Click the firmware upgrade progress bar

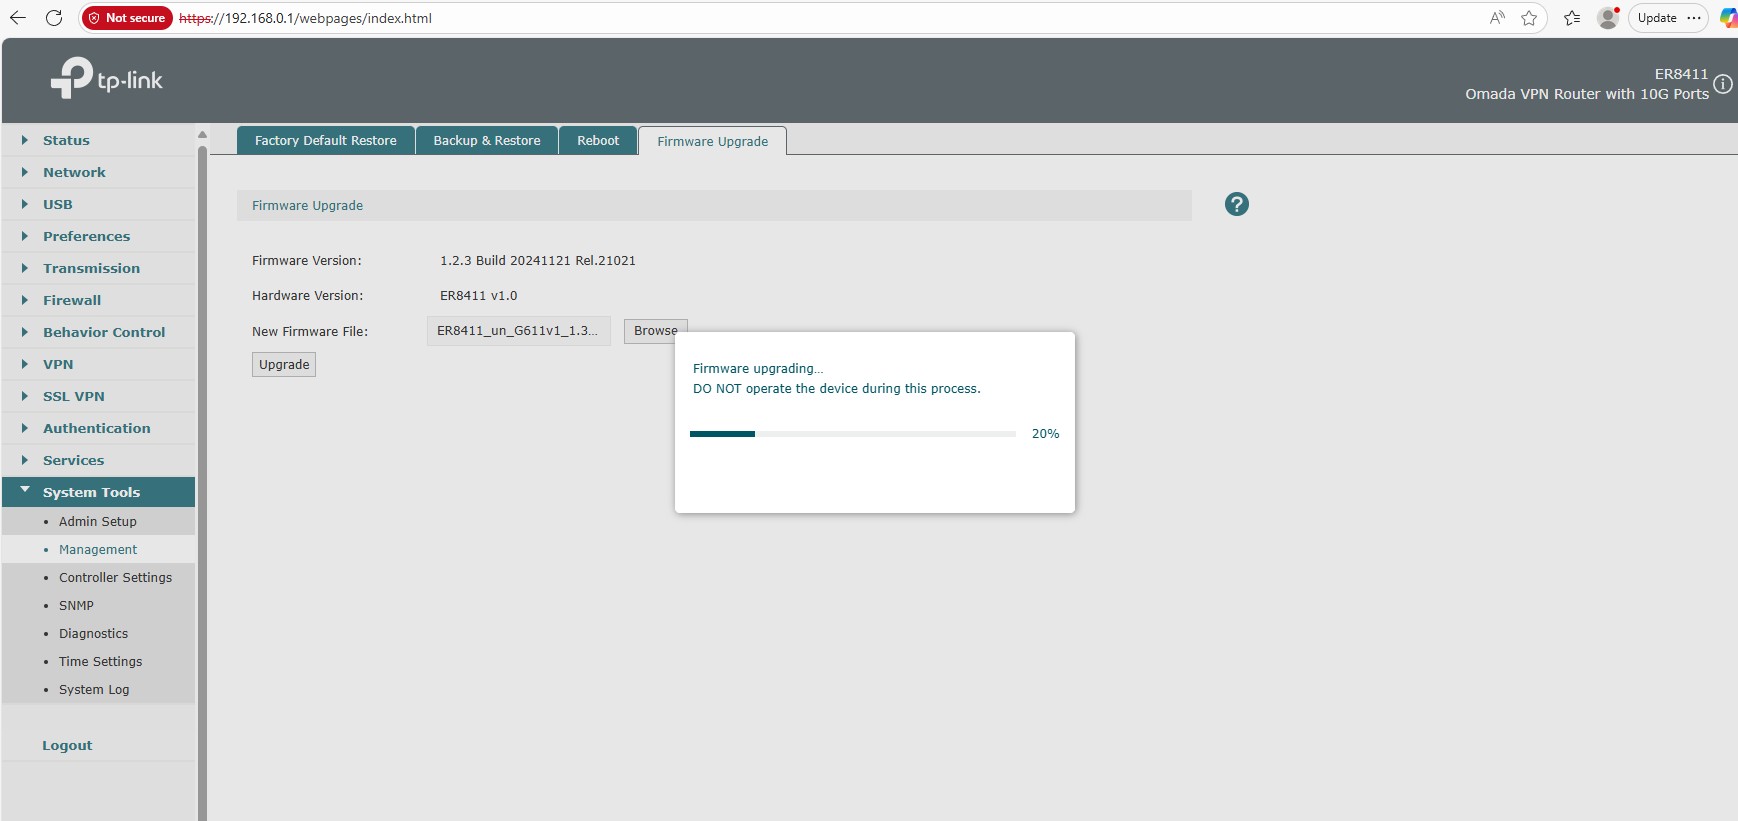point(852,433)
